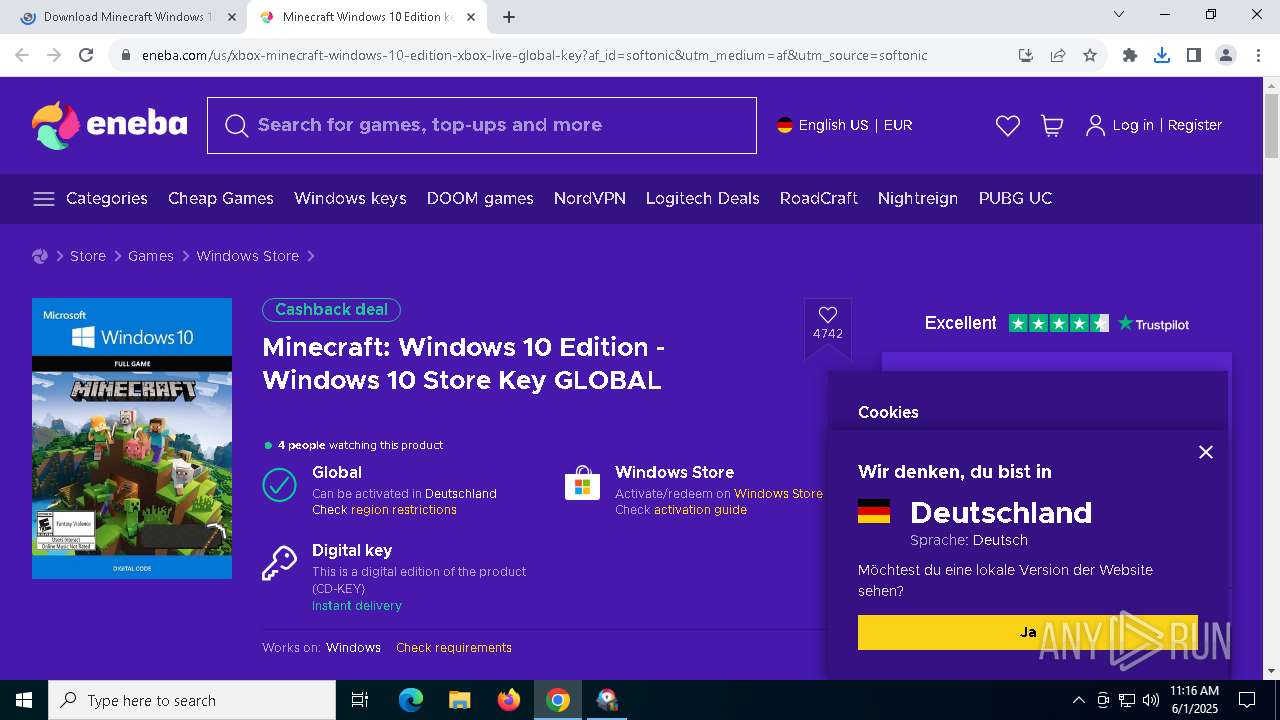Click the Minecraft product cover image

tap(132, 438)
